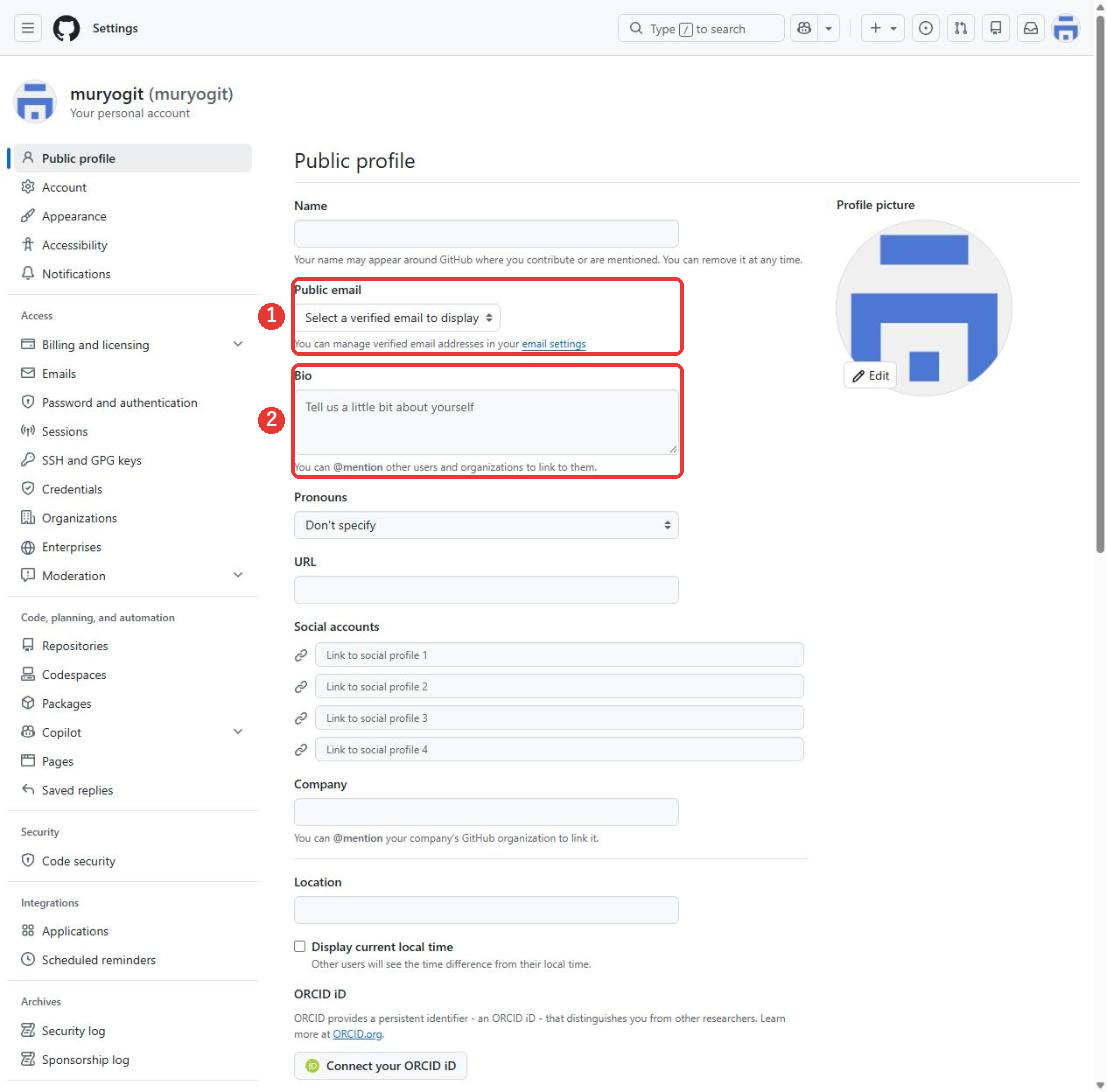1107x1092 pixels.
Task: Click Link to social profile 4 field
Action: tap(559, 750)
